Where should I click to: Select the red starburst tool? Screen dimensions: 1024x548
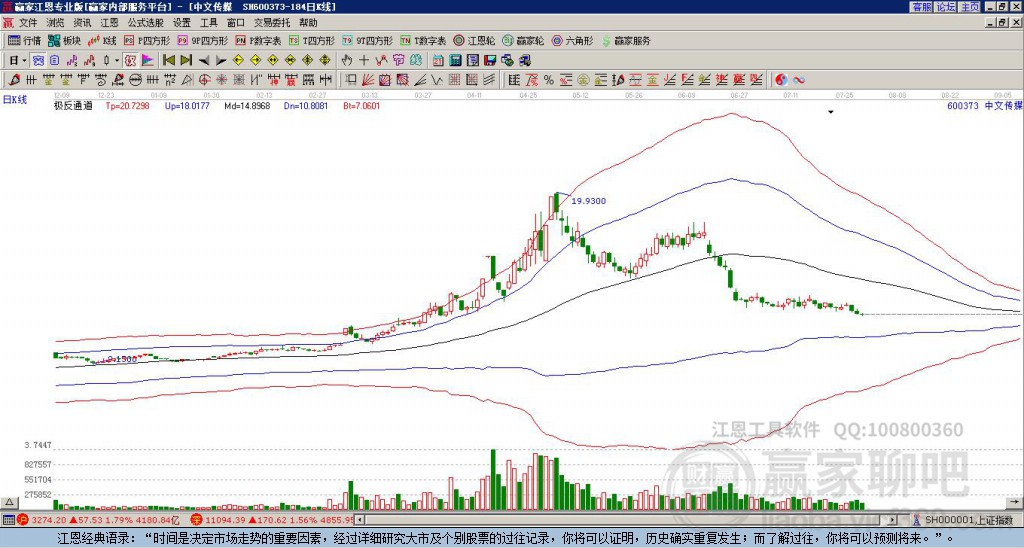click(x=222, y=80)
